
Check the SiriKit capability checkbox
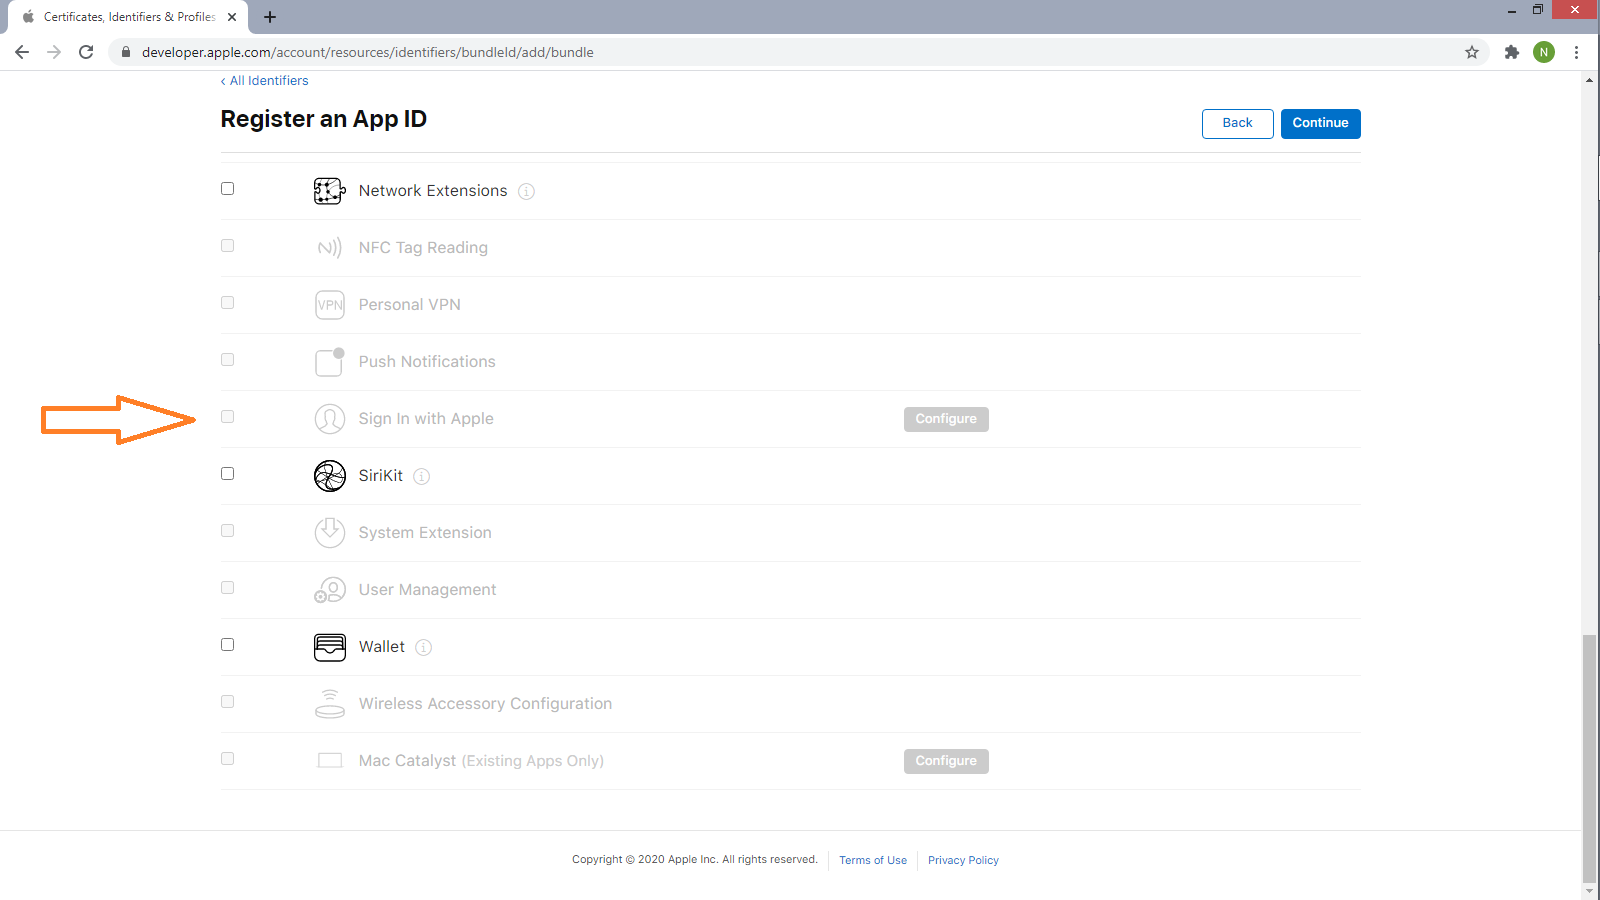[x=228, y=474]
